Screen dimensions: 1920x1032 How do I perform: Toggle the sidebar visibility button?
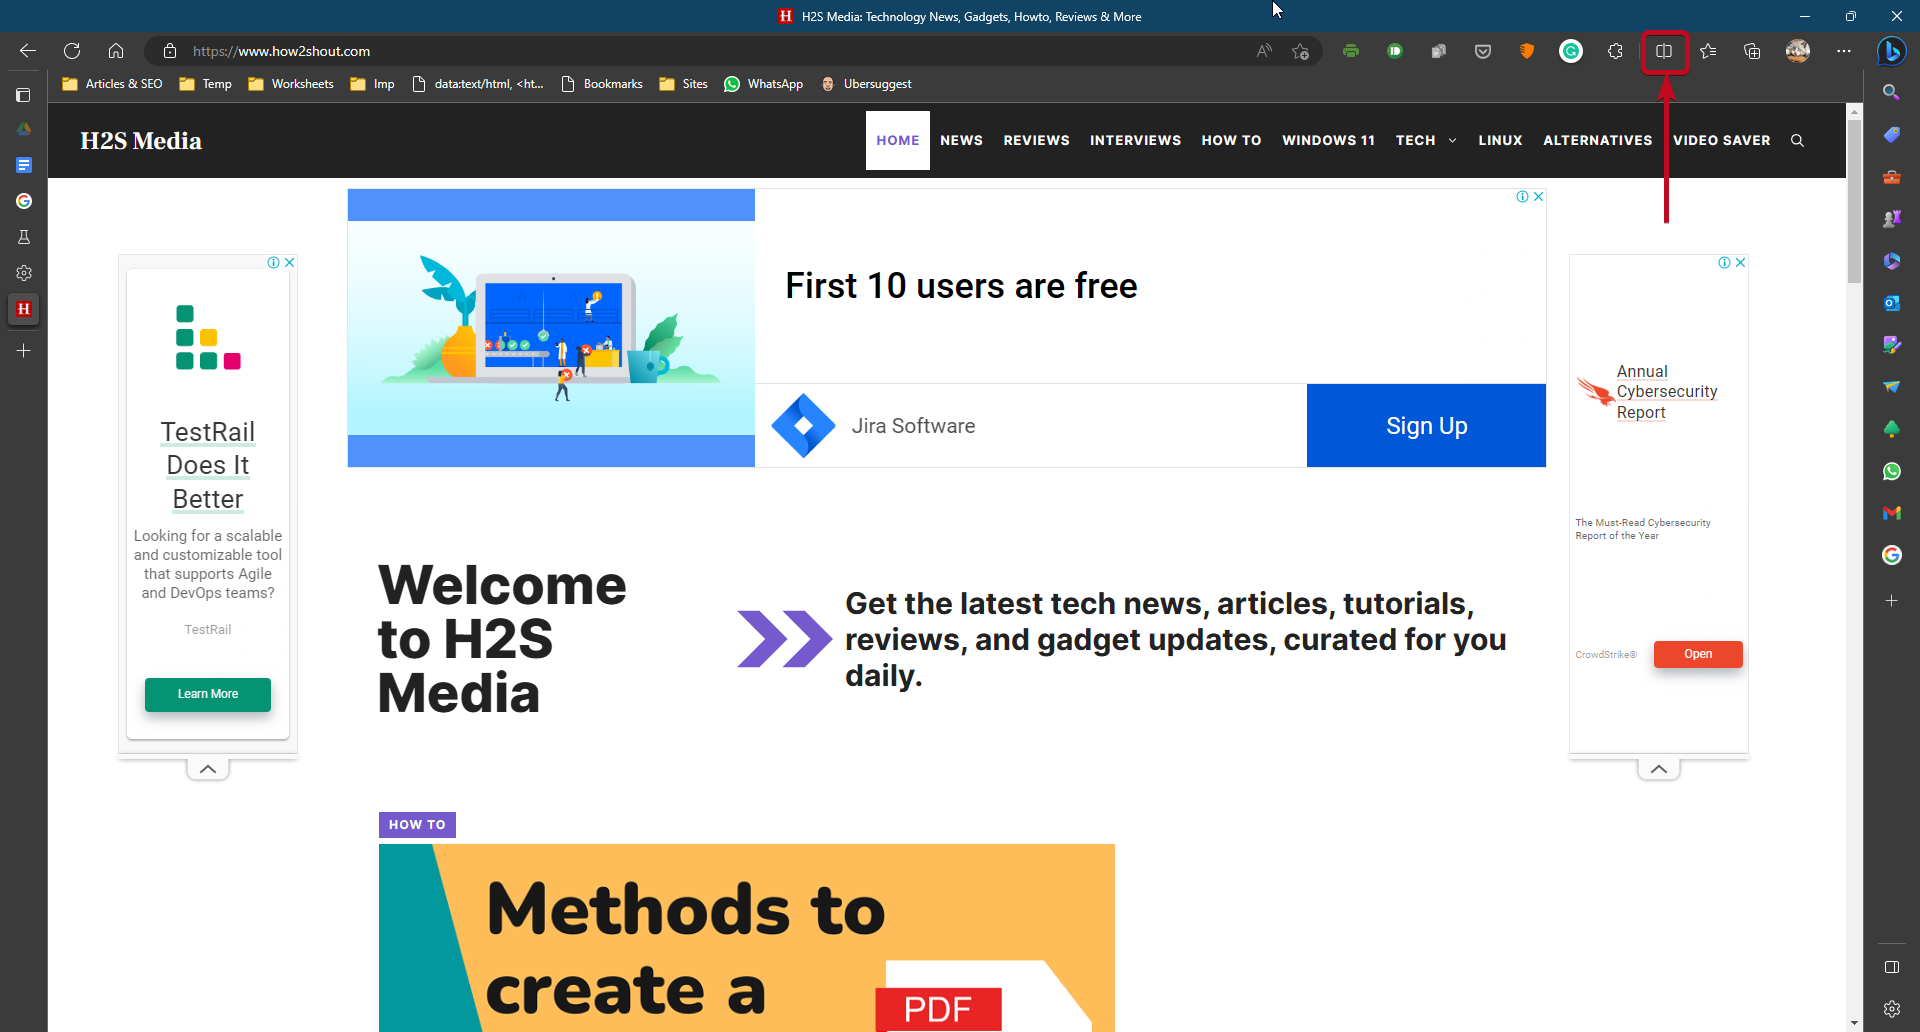[x=1891, y=967]
